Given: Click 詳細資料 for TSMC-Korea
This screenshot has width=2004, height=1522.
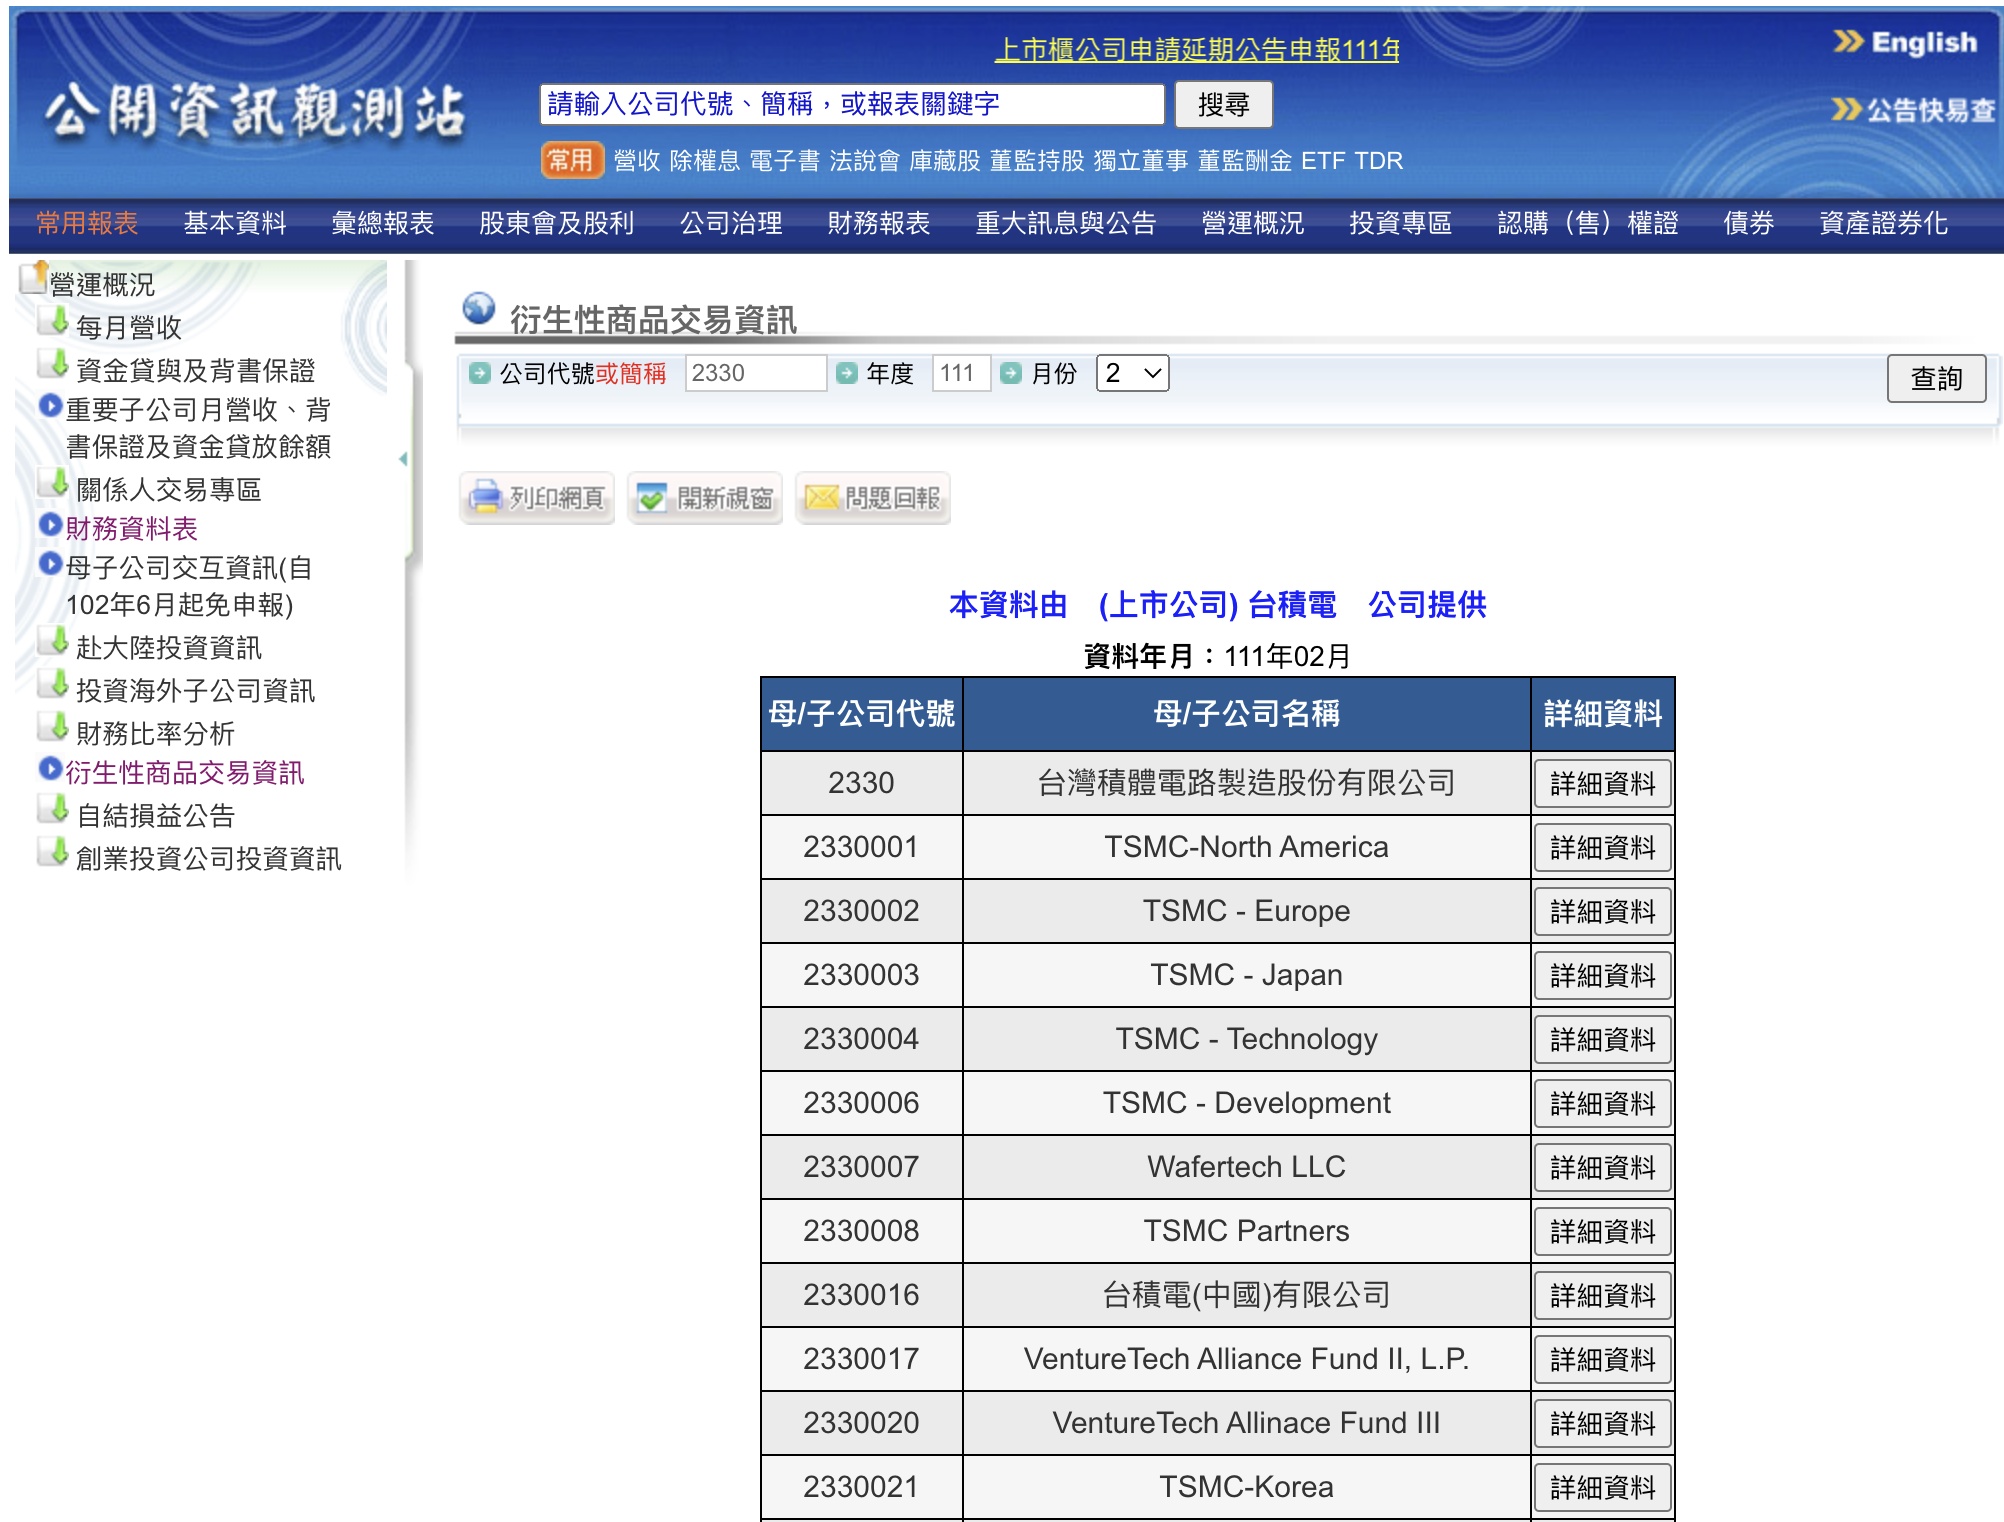Looking at the screenshot, I should [x=1603, y=1487].
